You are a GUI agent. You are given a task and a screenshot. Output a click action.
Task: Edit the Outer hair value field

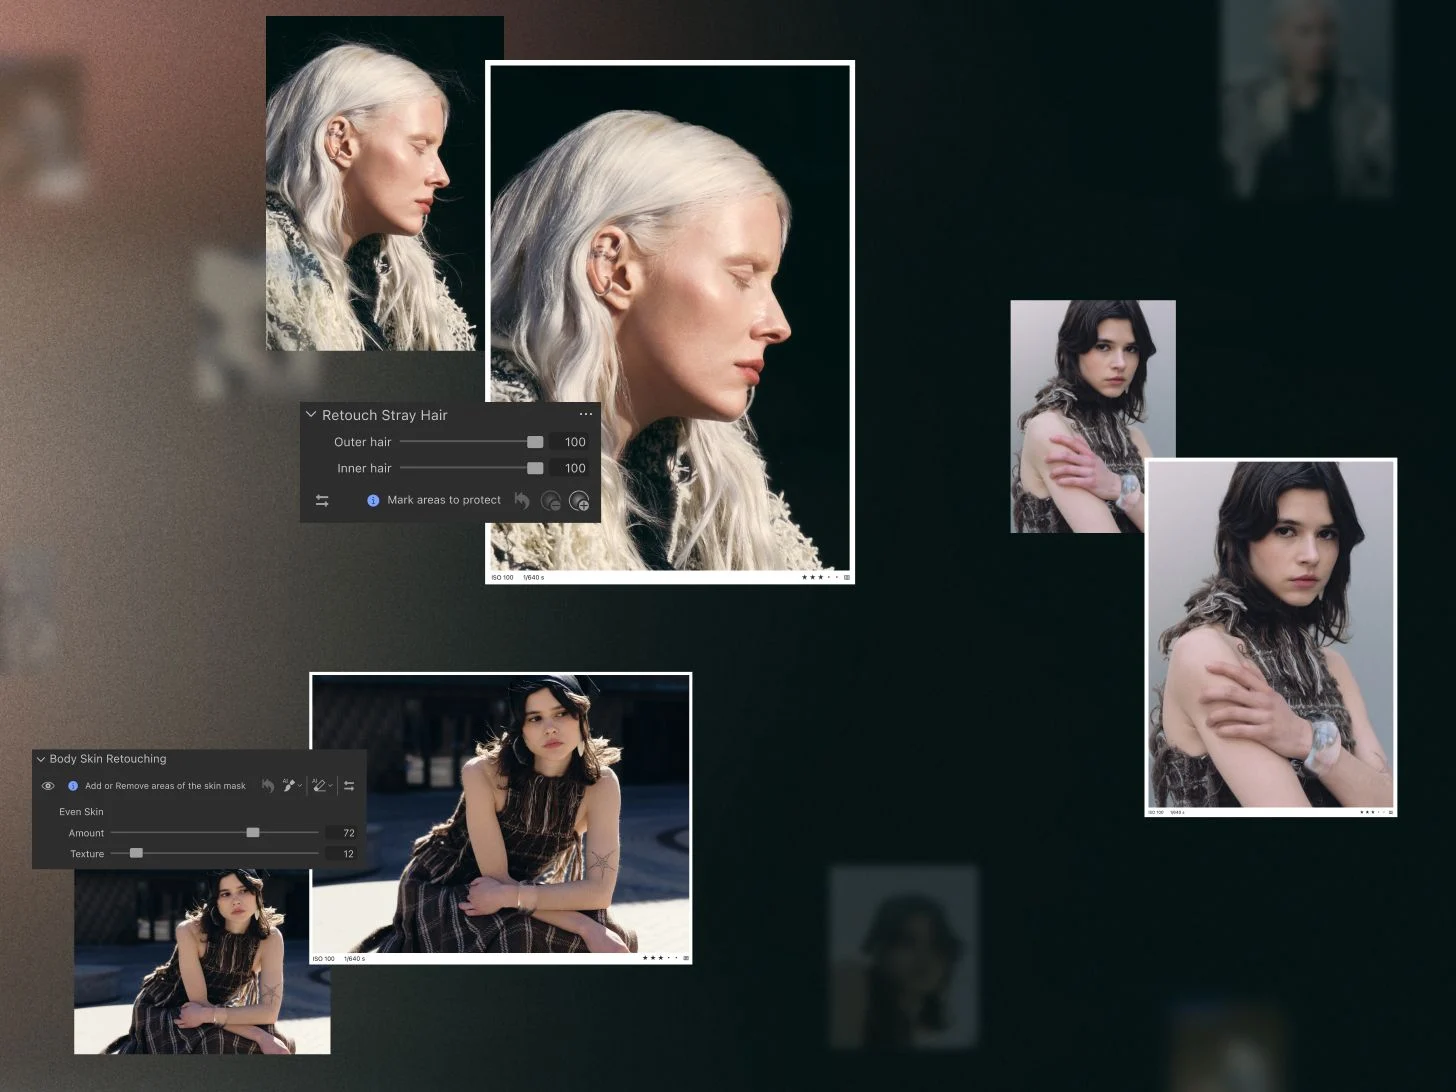click(x=570, y=442)
